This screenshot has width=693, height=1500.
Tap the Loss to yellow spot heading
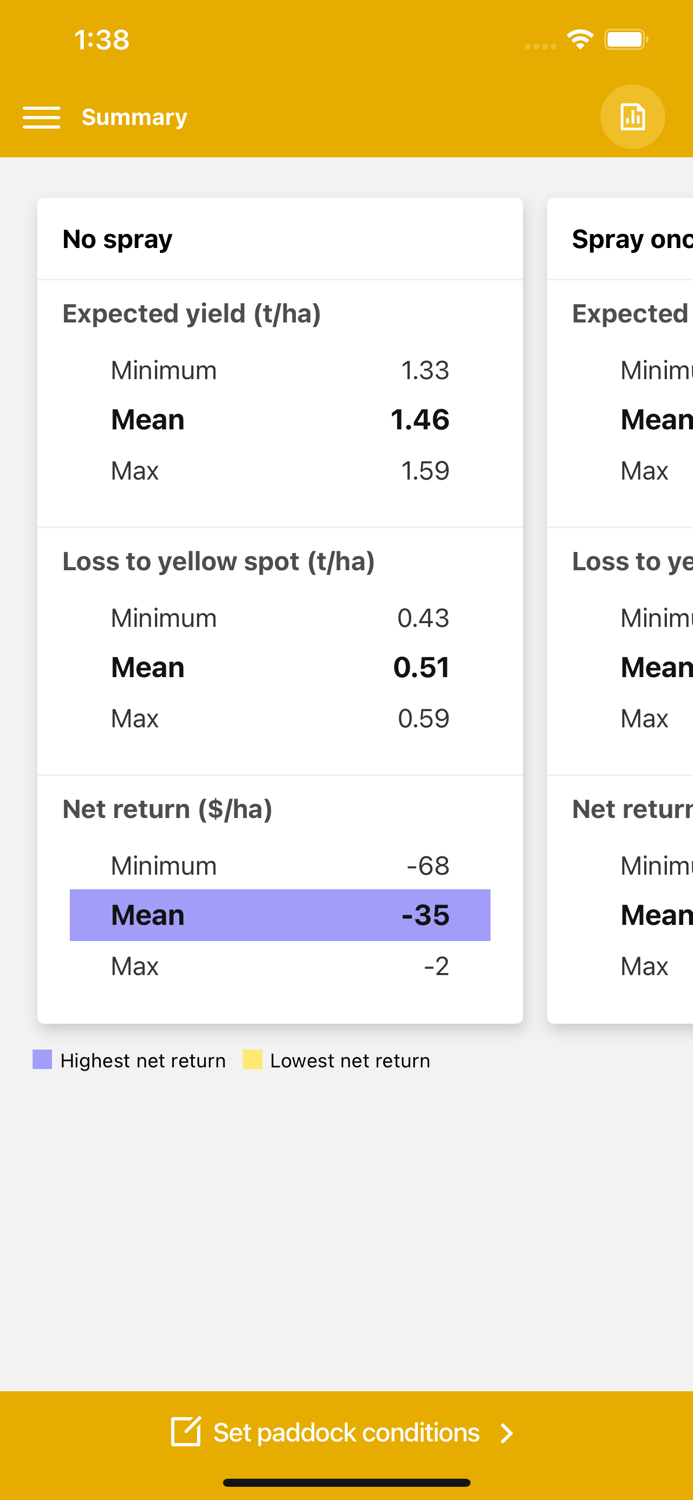click(x=218, y=562)
